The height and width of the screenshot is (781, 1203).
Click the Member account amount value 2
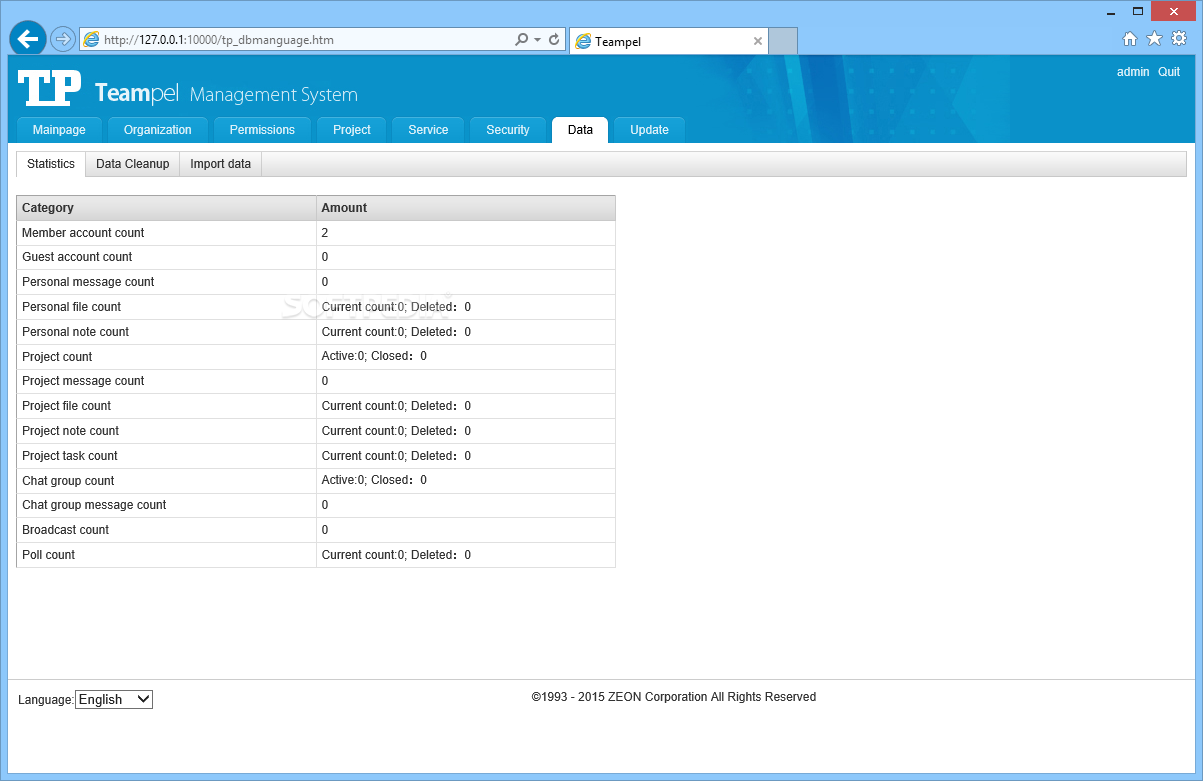click(325, 233)
